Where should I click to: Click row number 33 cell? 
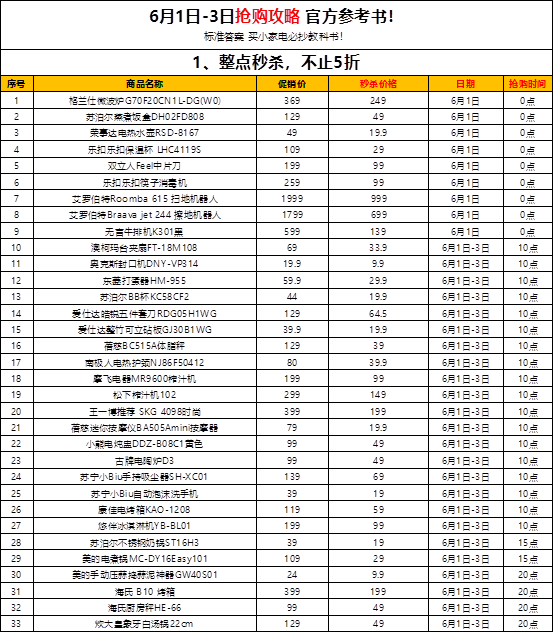[16, 624]
